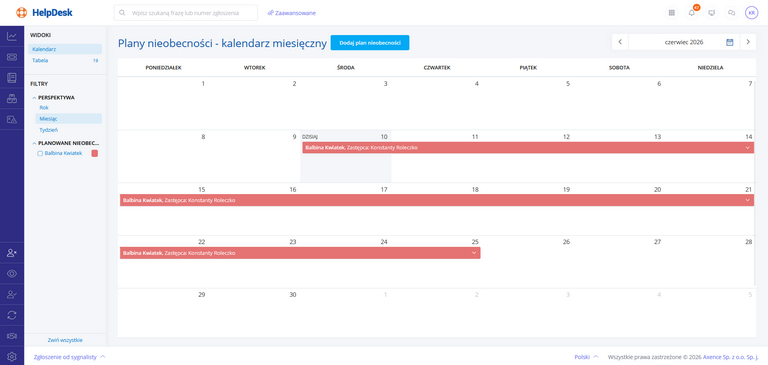The width and height of the screenshot is (768, 365).
Task: Select the Rok perspective
Action: 44,107
